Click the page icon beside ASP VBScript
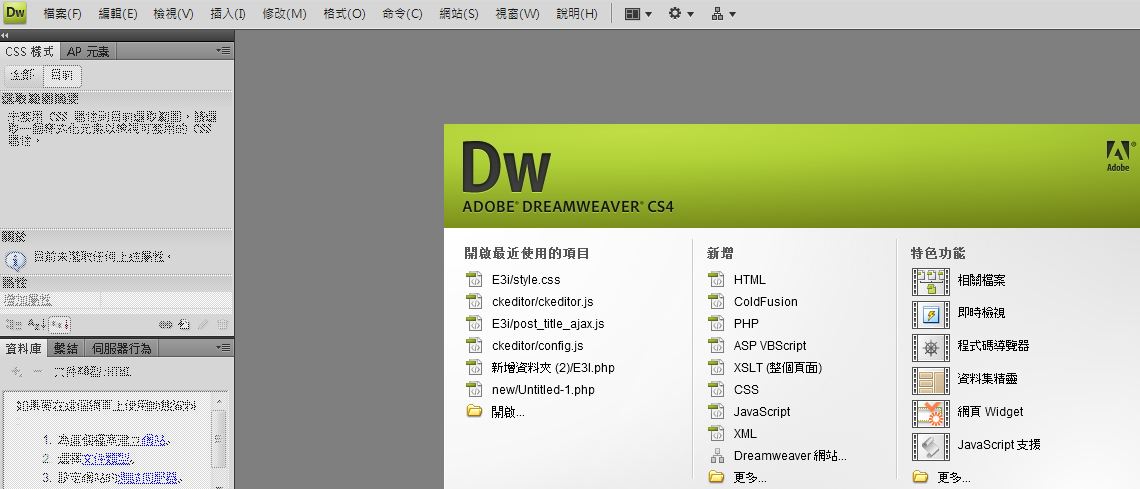 click(717, 346)
